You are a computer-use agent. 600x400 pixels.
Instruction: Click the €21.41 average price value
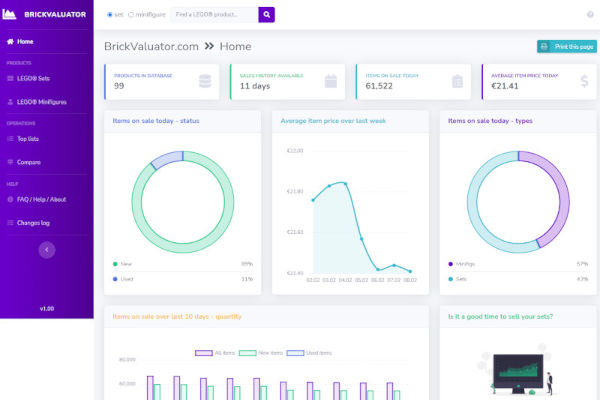(505, 86)
